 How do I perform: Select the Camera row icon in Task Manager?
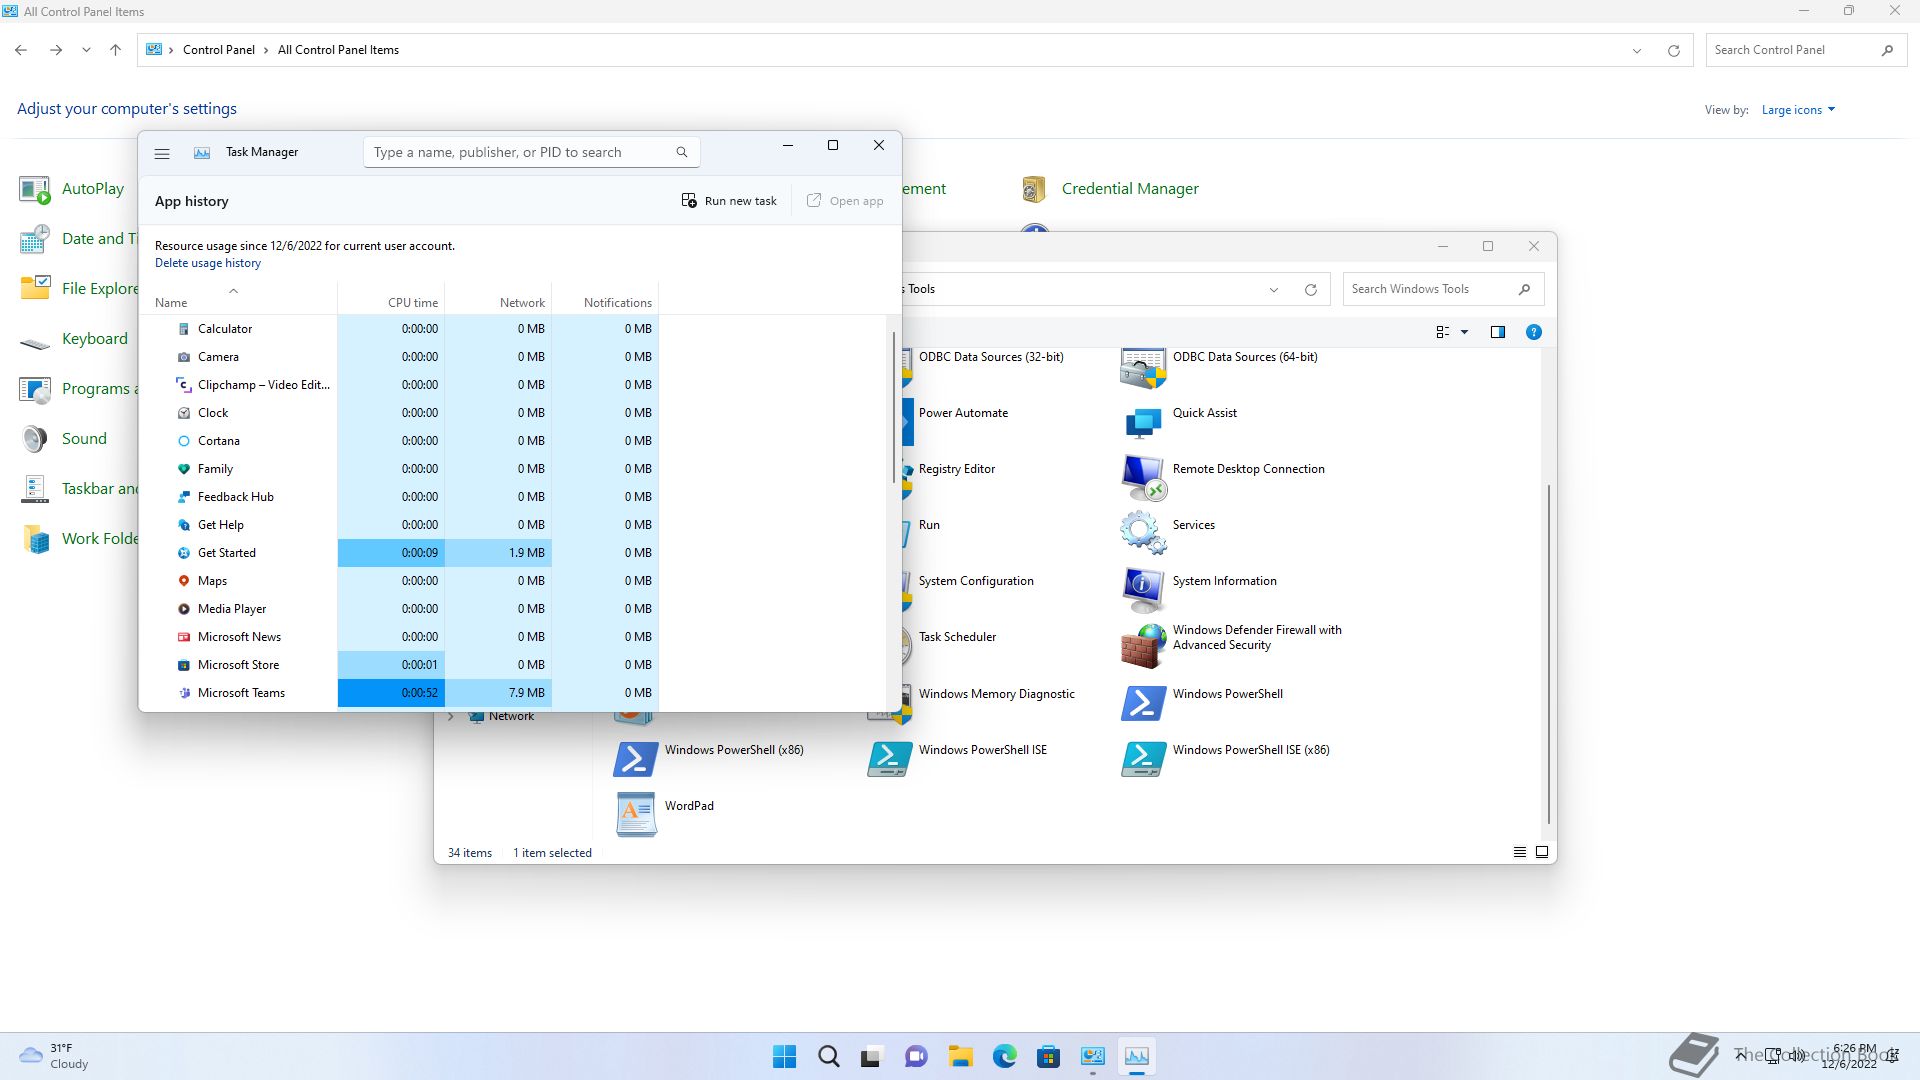184,357
